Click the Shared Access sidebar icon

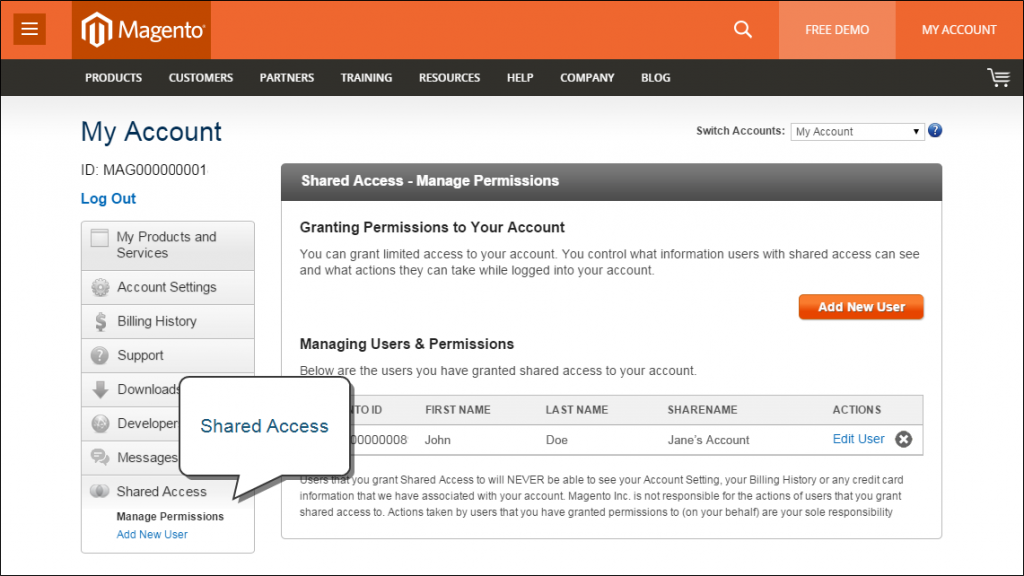pos(99,491)
